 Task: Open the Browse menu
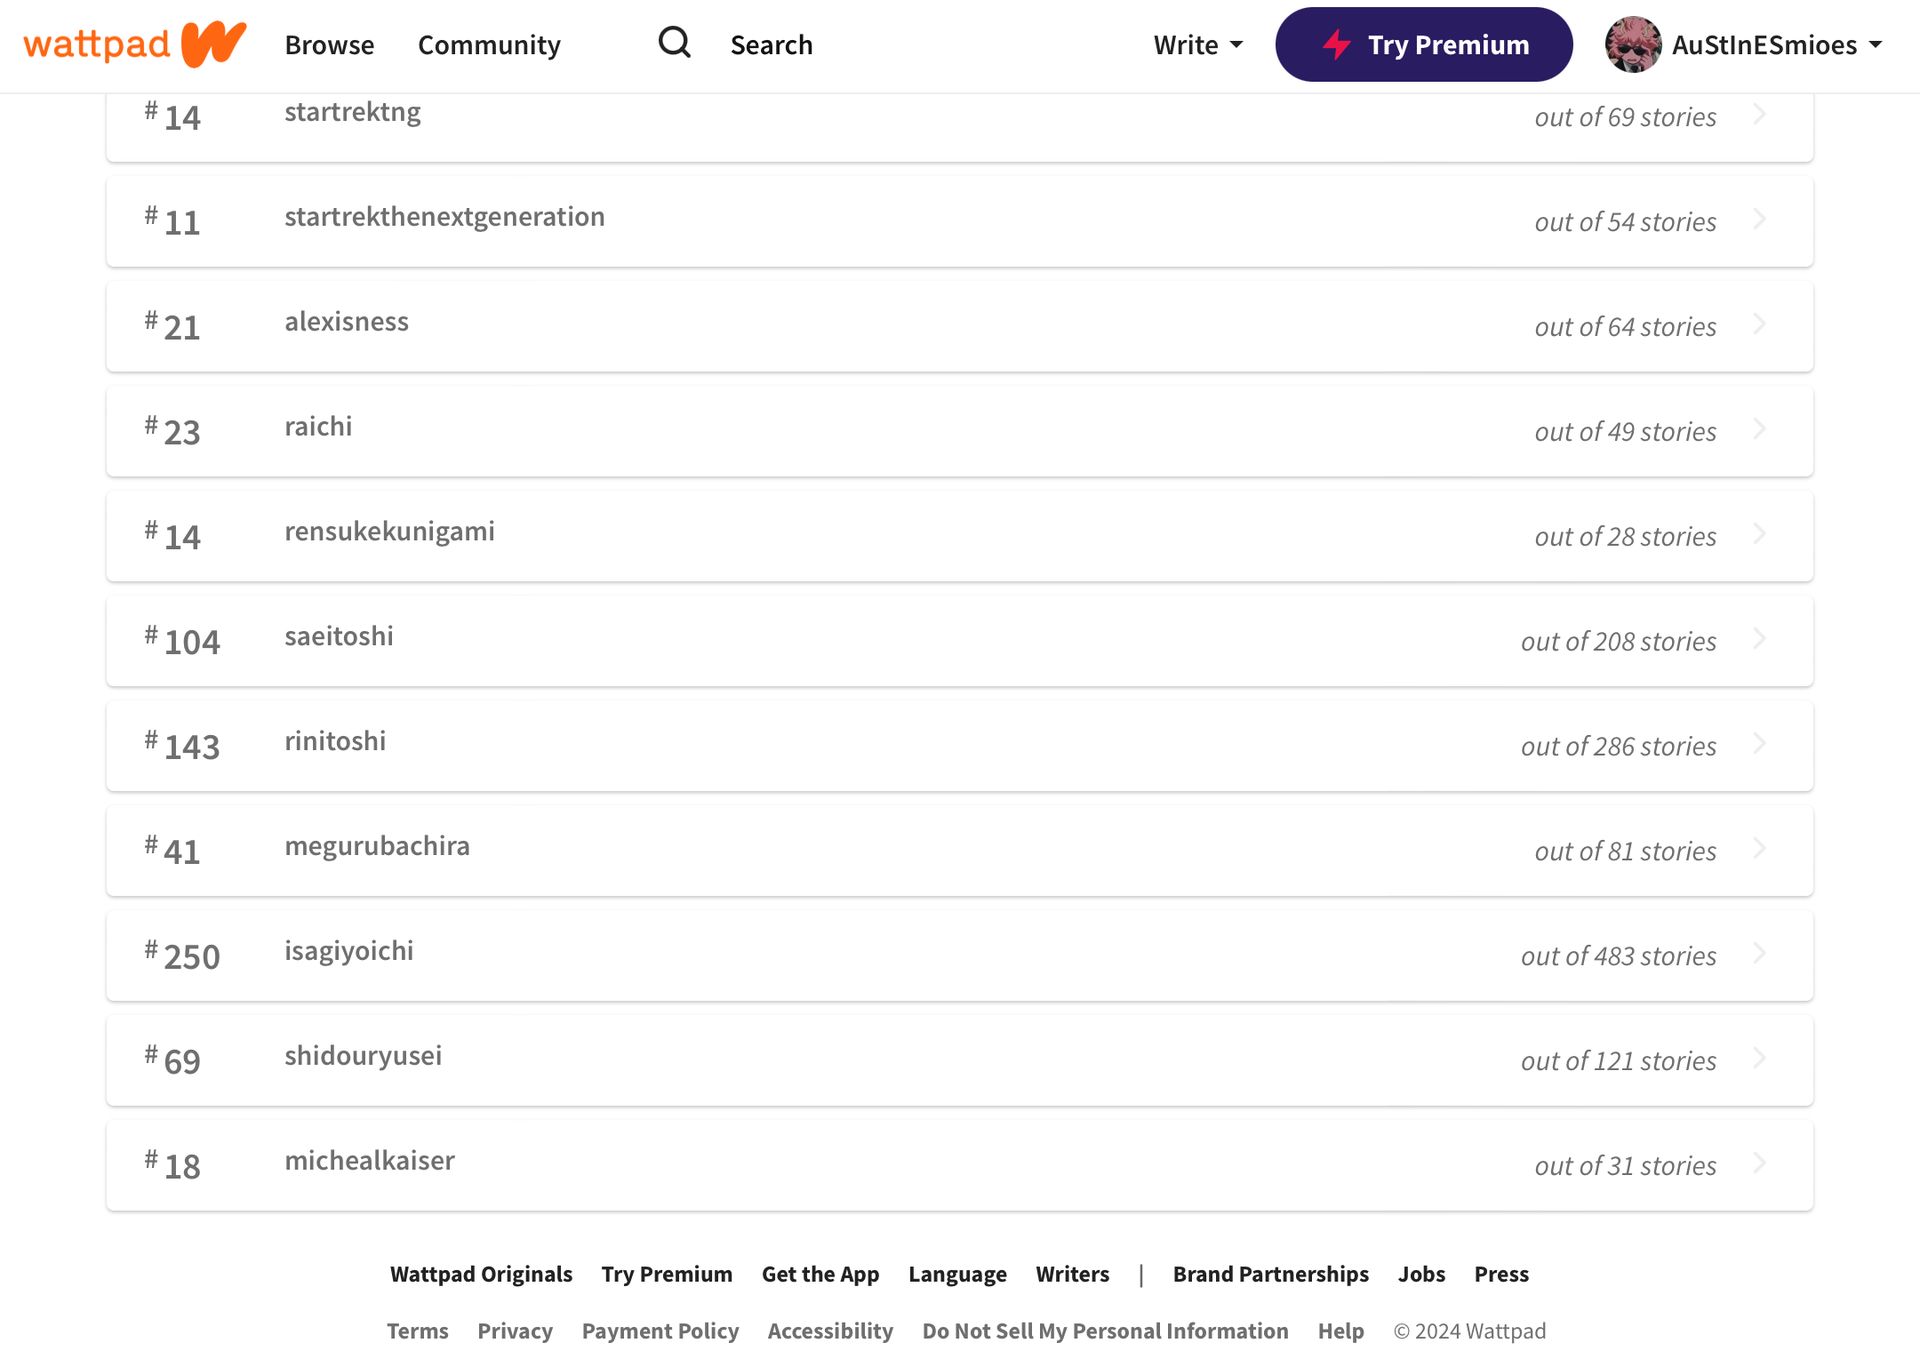pos(329,45)
